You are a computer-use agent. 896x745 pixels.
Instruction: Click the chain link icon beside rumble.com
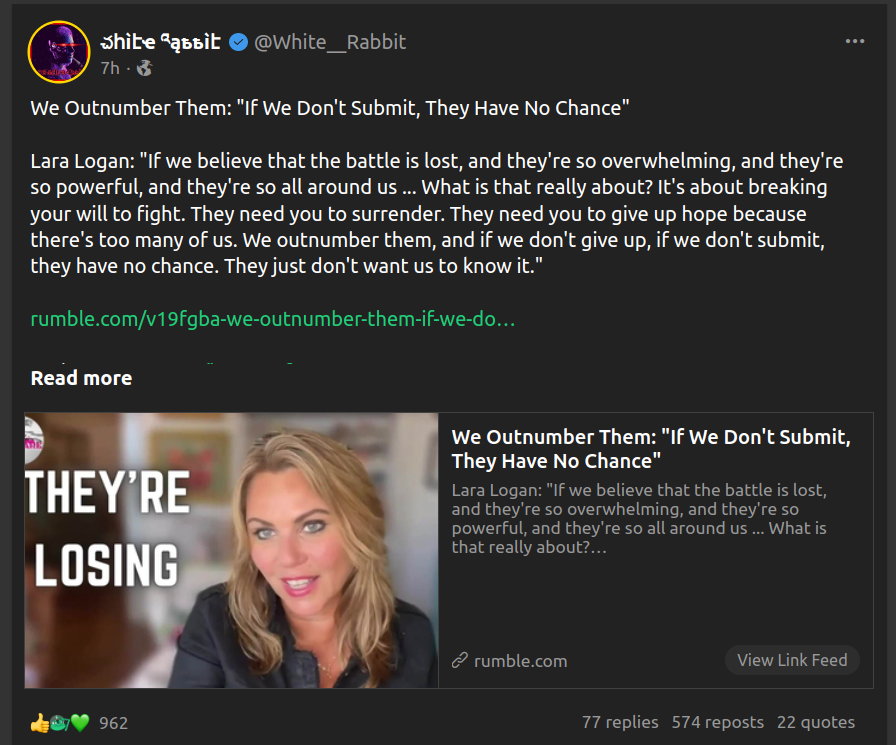pyautogui.click(x=460, y=660)
